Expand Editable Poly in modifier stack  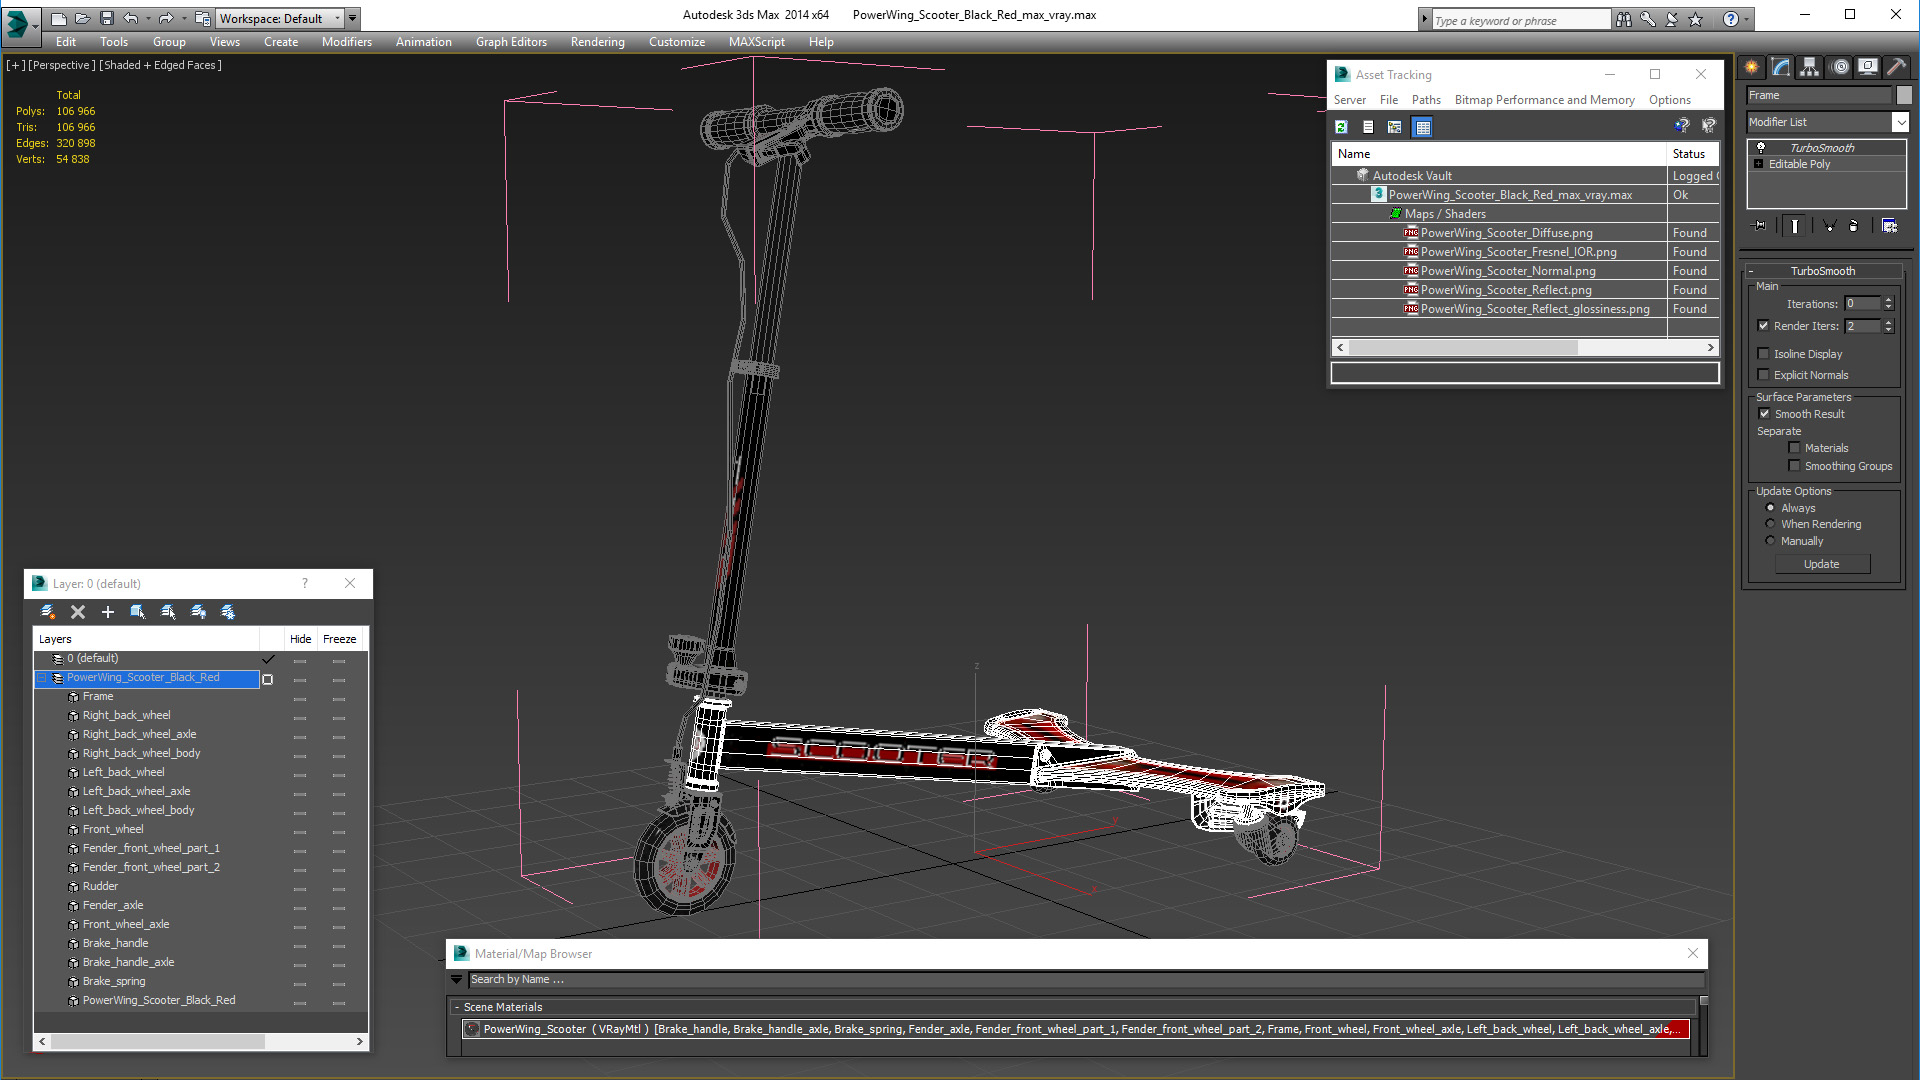[1759, 164]
